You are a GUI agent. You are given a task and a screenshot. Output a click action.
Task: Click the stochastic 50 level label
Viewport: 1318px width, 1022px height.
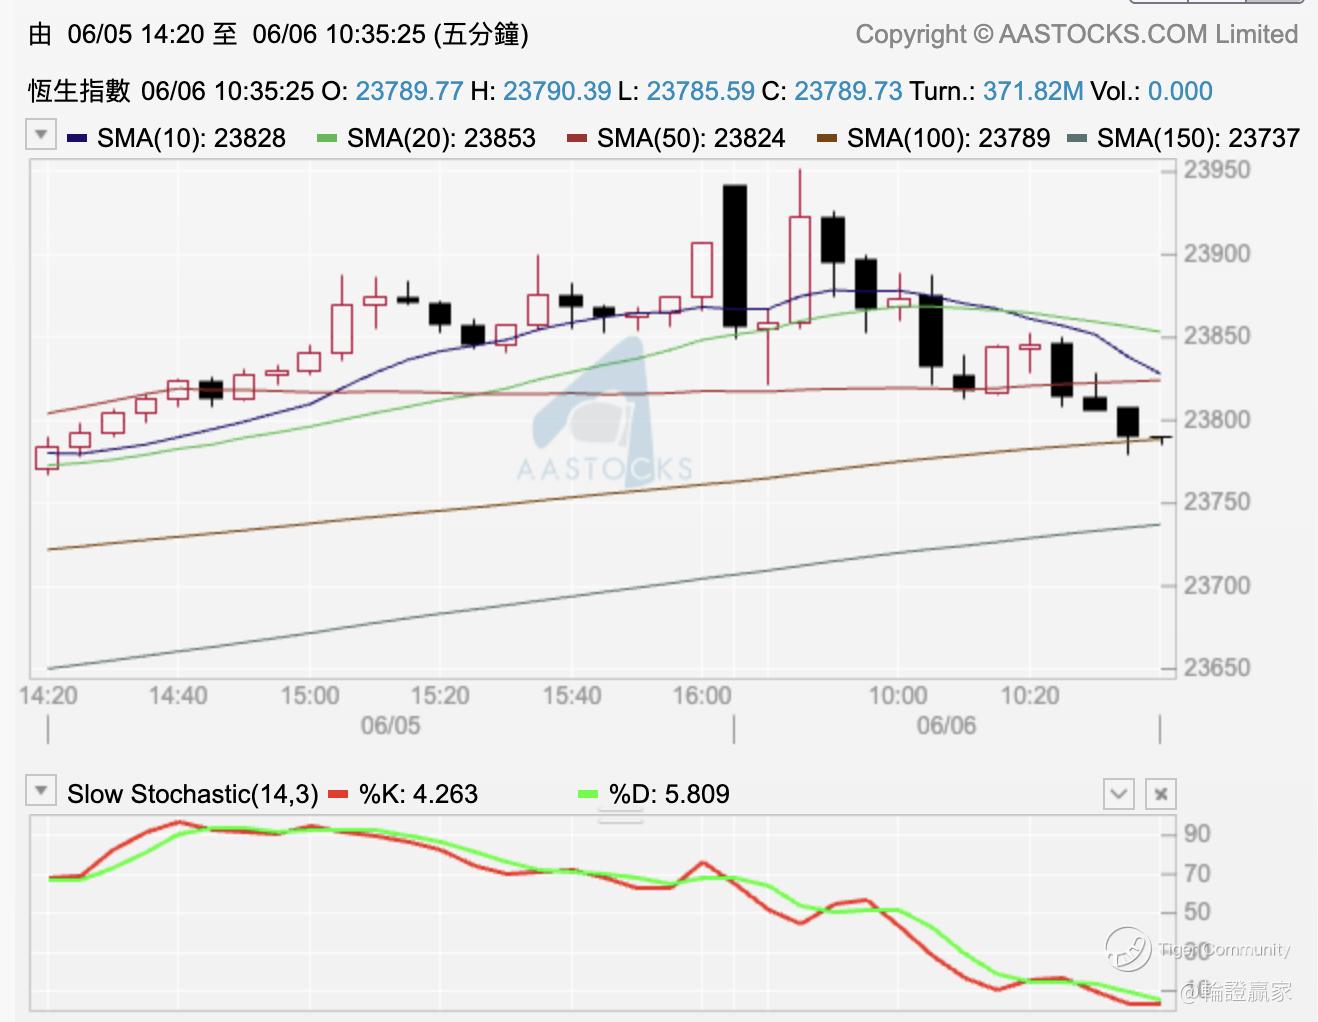click(1197, 912)
